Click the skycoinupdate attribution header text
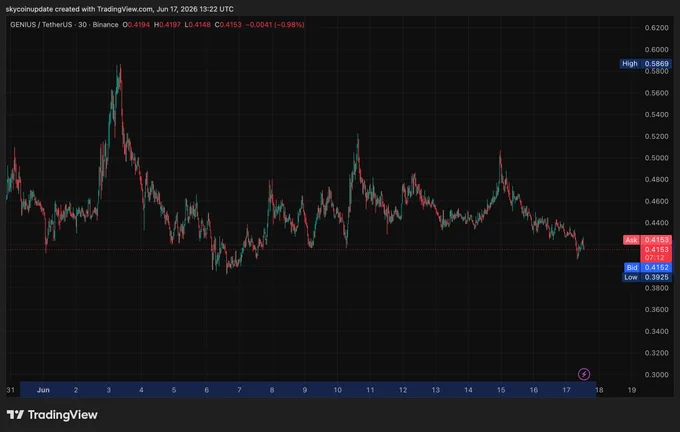Screen dimensions: 680x432 (120, 9)
